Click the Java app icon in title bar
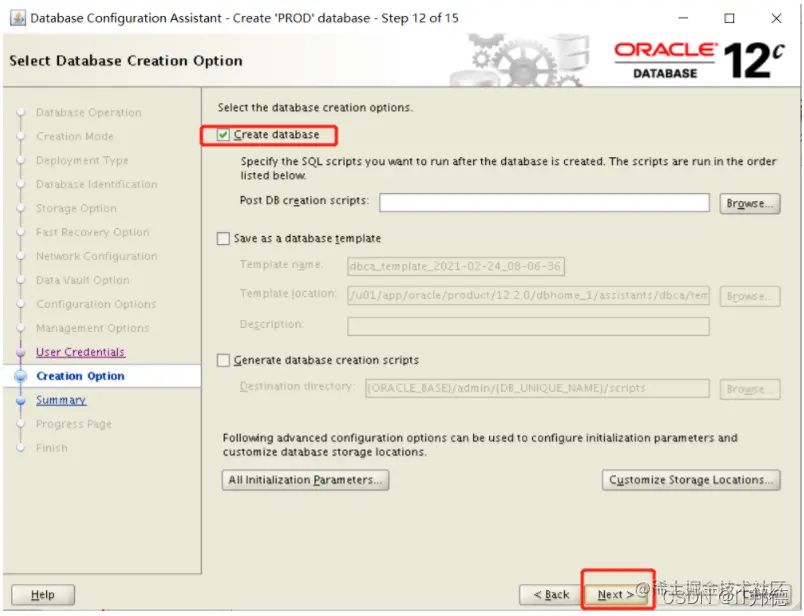 17,18
